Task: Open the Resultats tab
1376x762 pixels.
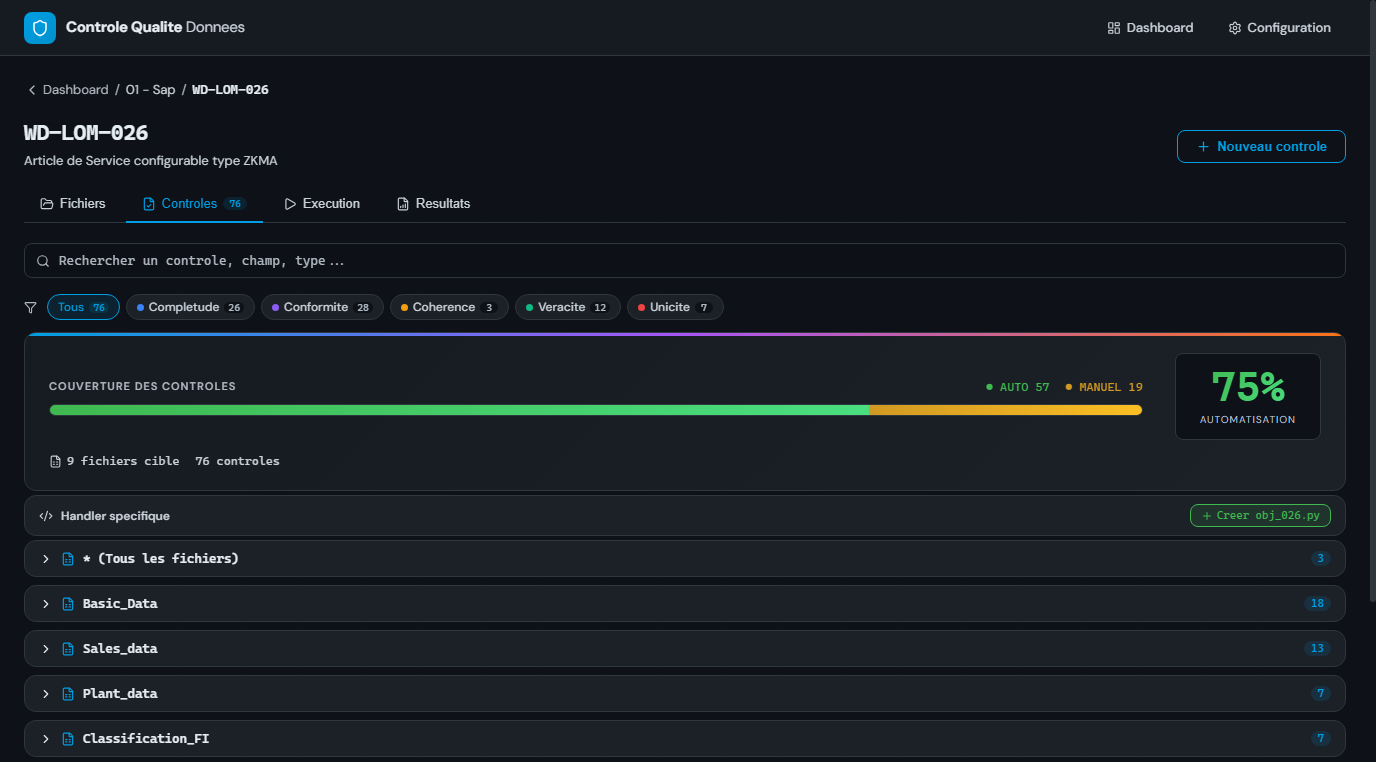Action: [x=433, y=203]
